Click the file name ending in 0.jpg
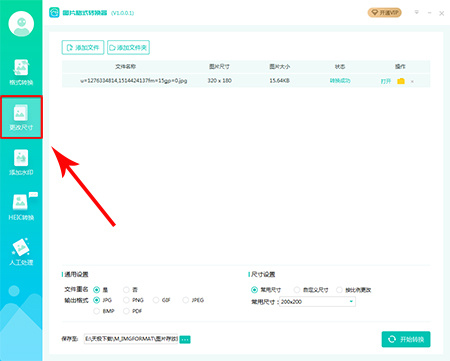 click(x=134, y=81)
